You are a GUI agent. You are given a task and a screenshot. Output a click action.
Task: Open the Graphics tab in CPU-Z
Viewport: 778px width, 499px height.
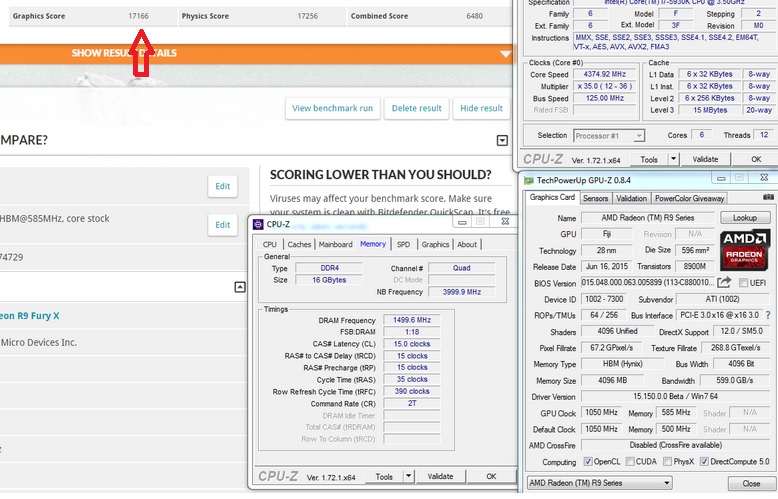[x=435, y=244]
